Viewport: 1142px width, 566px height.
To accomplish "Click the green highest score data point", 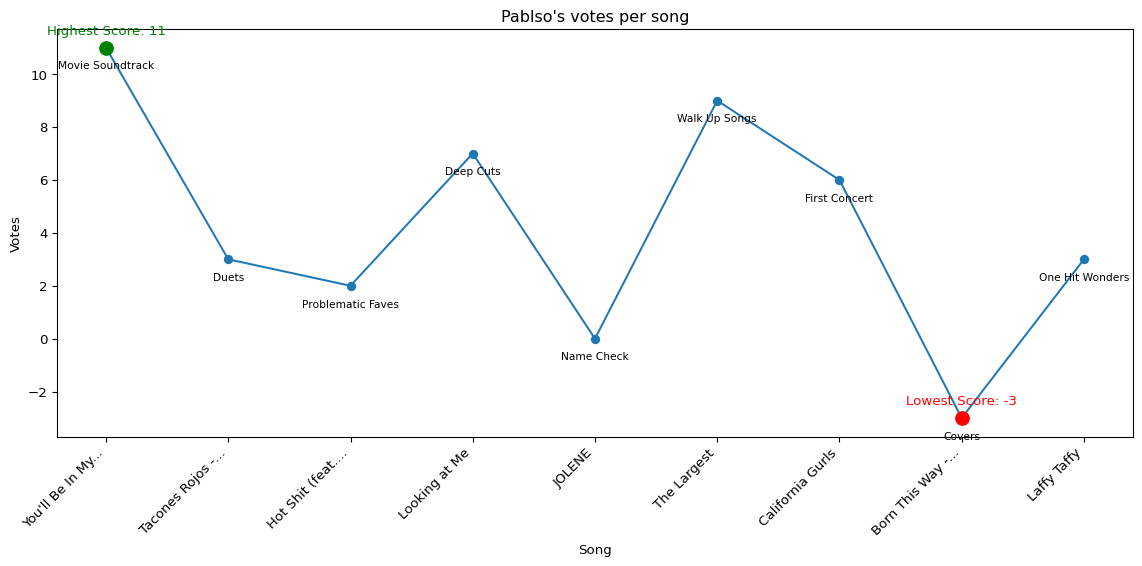I will pyautogui.click(x=106, y=48).
